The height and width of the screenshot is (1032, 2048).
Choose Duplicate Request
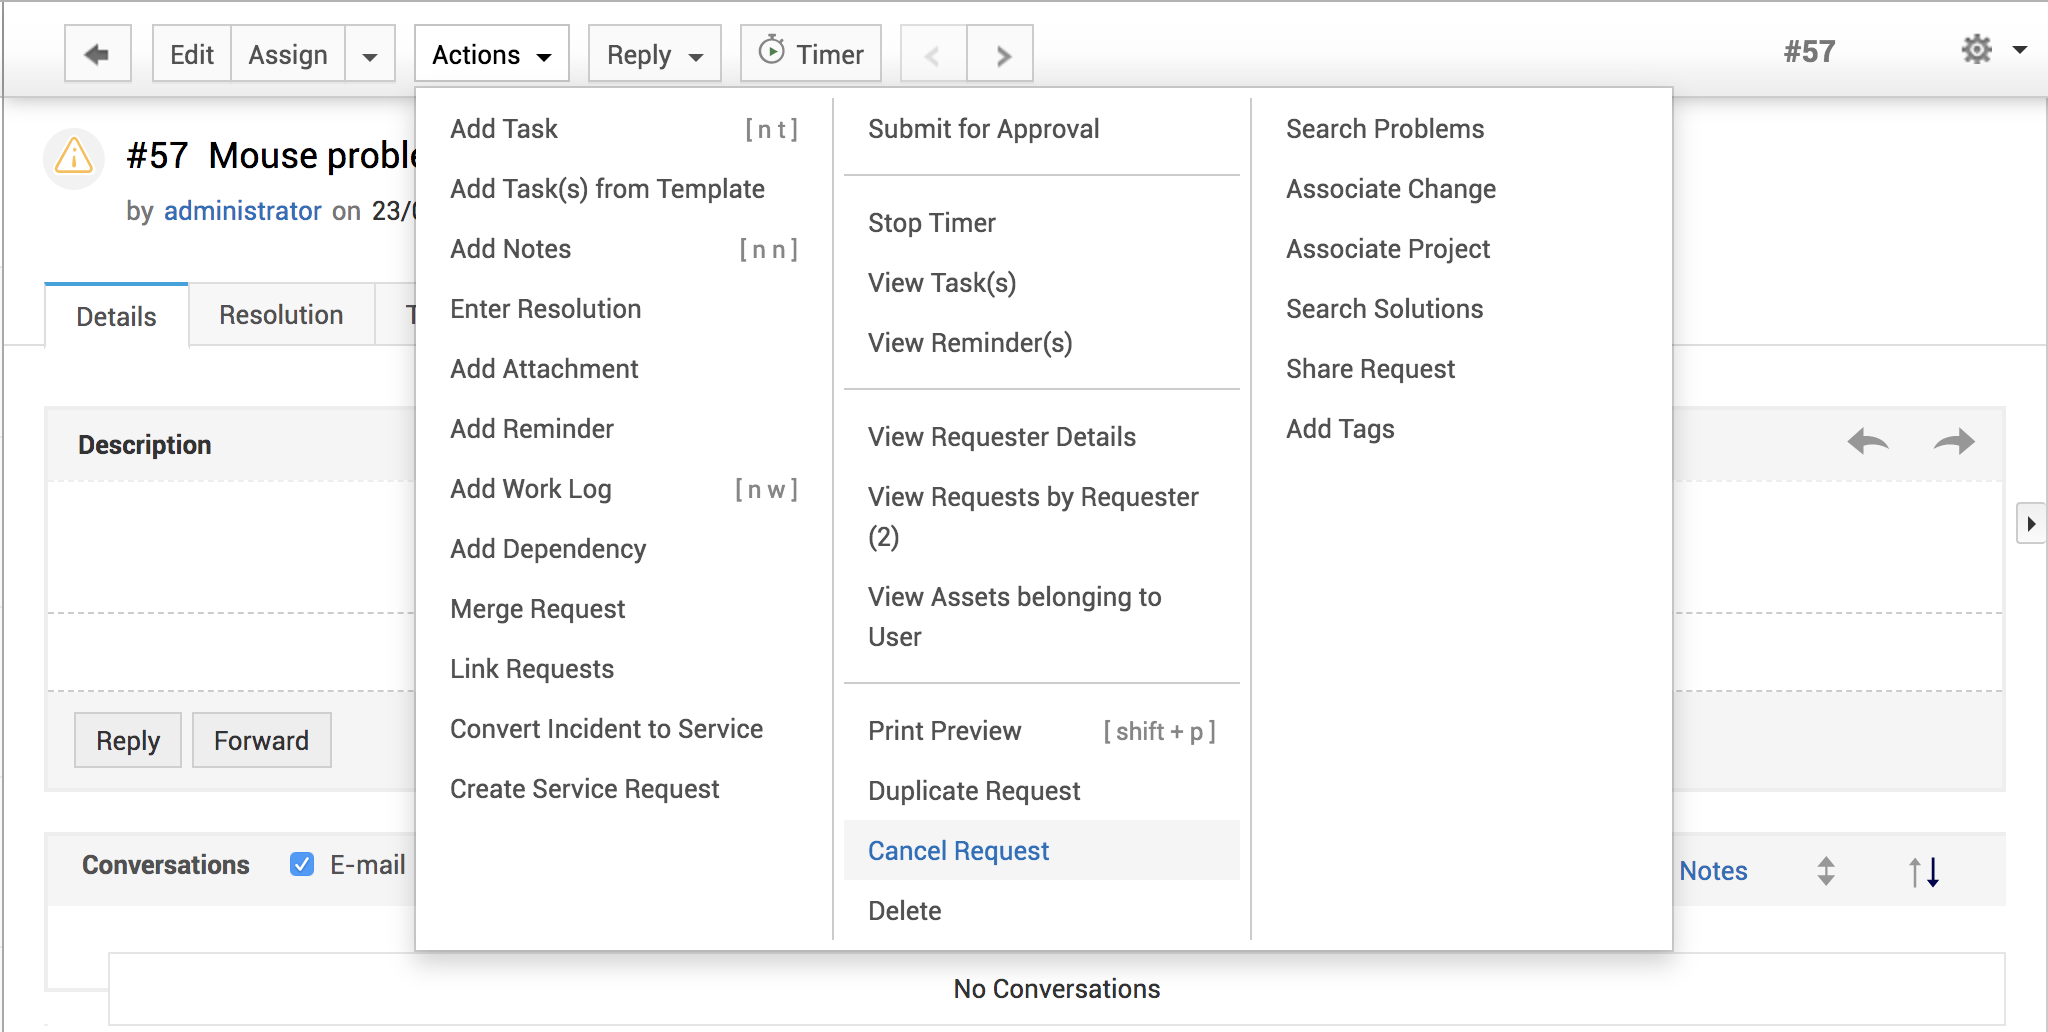pyautogui.click(x=1042, y=791)
